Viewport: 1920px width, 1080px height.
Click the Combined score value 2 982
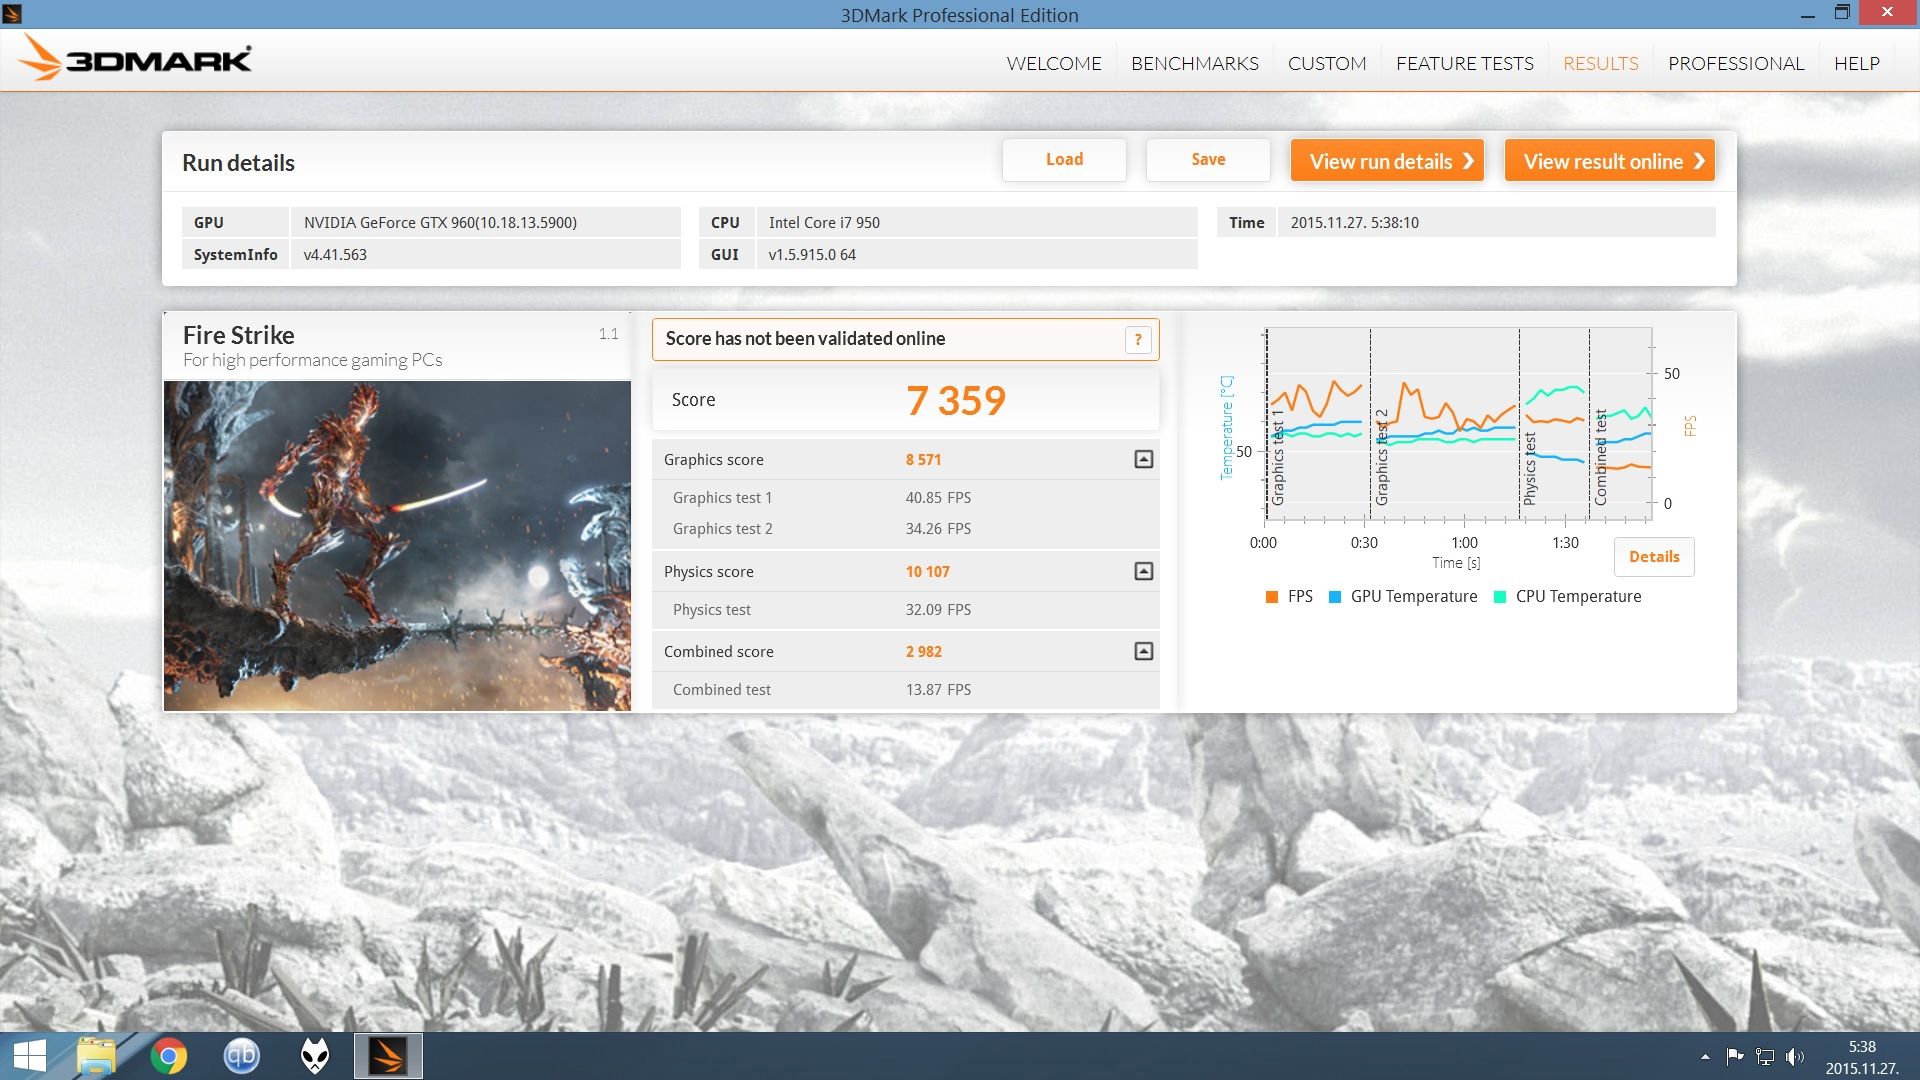tap(923, 652)
